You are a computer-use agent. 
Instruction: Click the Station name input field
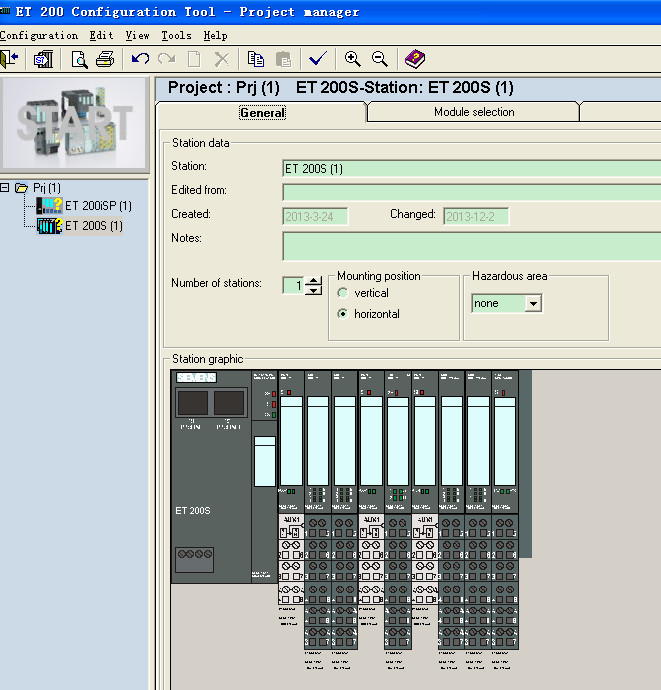(x=471, y=169)
